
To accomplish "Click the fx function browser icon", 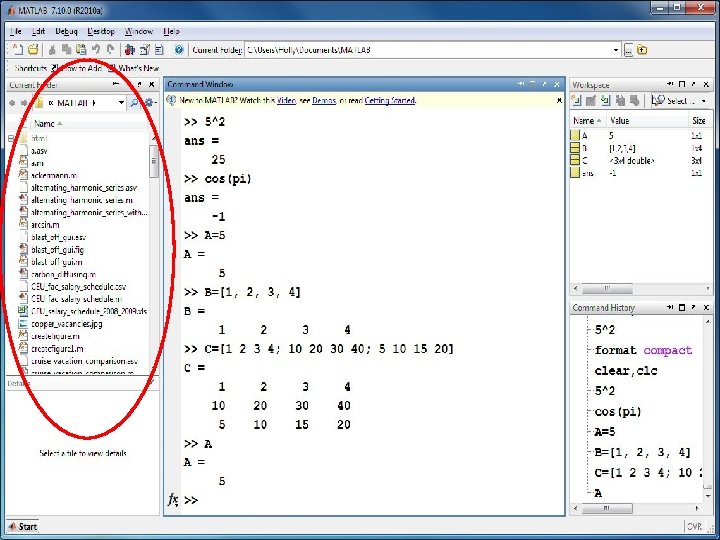I will coord(172,500).
